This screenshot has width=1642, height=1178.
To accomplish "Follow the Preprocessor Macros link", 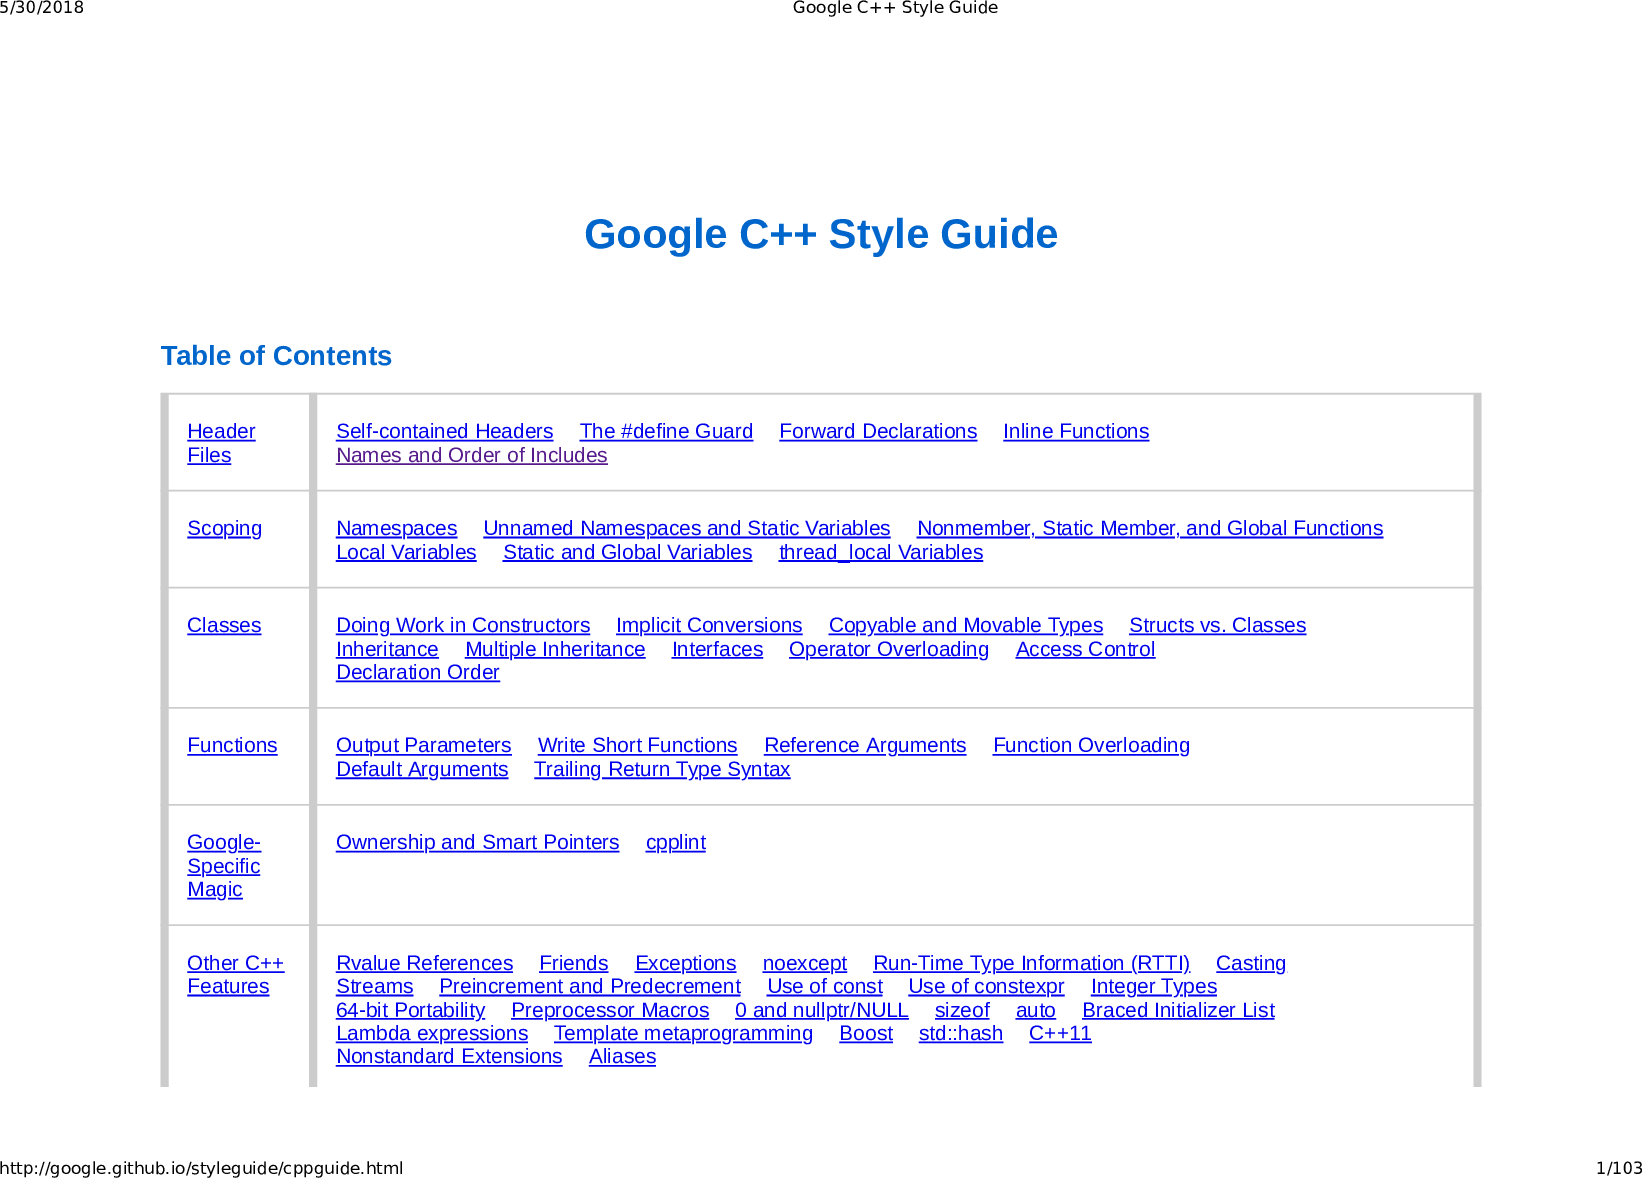I will [x=610, y=1010].
